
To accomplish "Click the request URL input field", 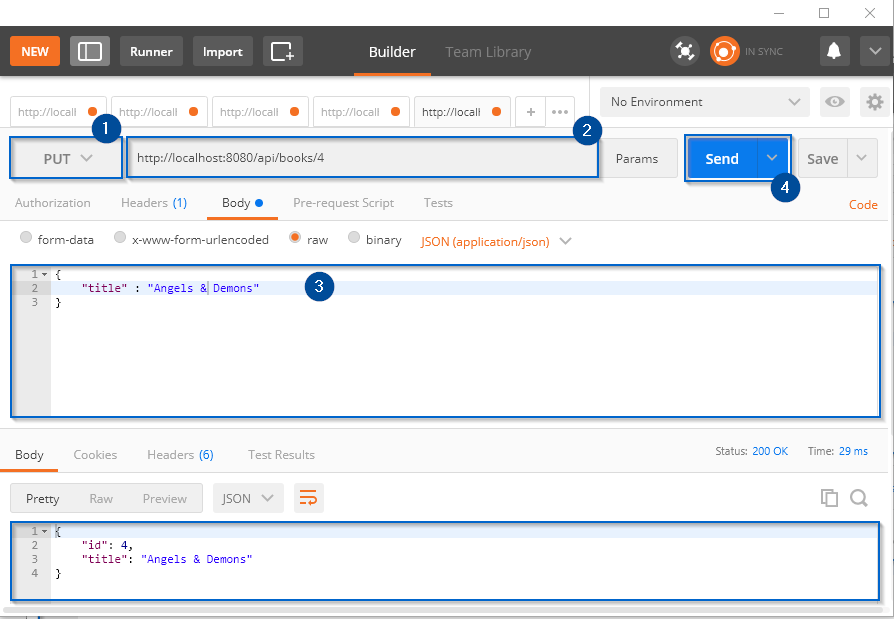I will (360, 158).
